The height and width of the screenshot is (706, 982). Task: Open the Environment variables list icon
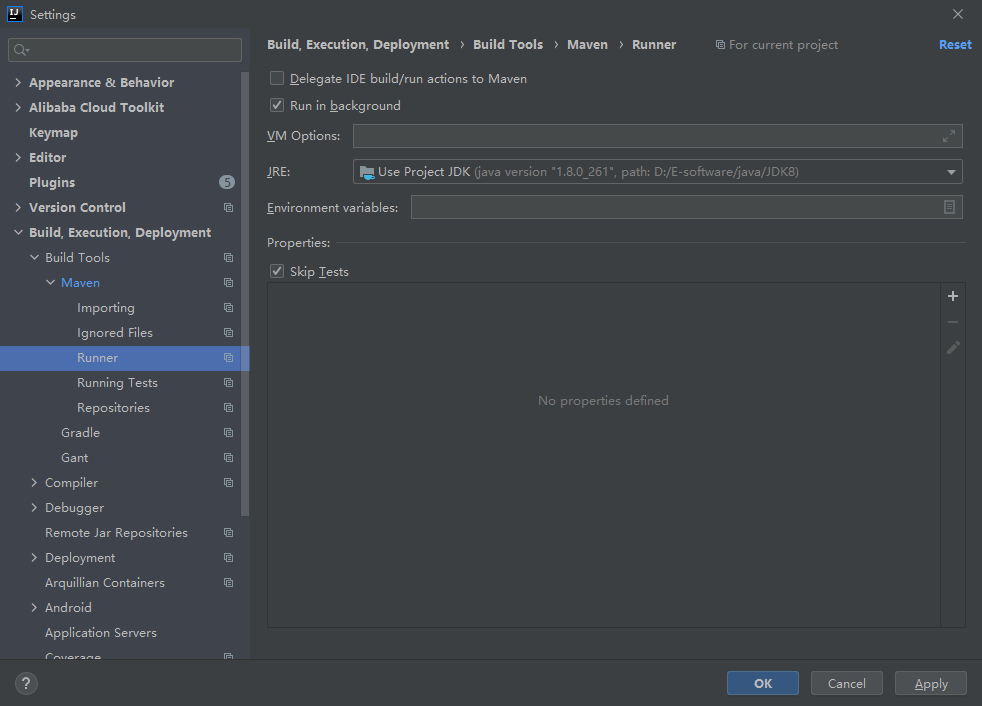(949, 207)
